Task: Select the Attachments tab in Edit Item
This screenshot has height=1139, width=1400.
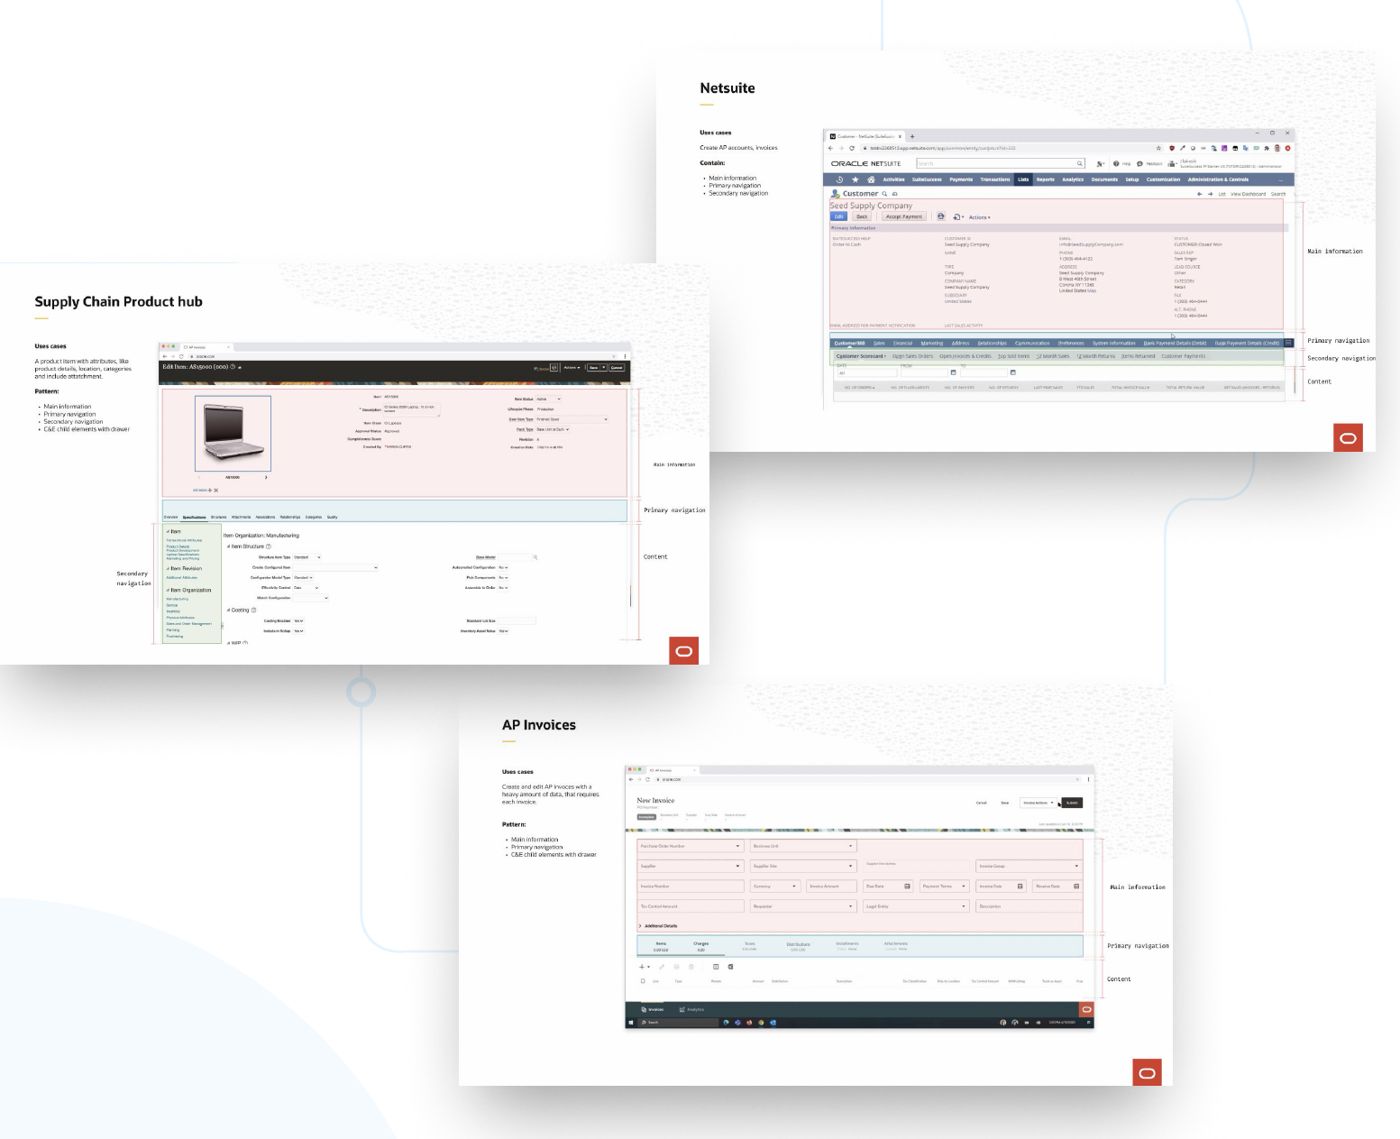Action: (x=241, y=517)
